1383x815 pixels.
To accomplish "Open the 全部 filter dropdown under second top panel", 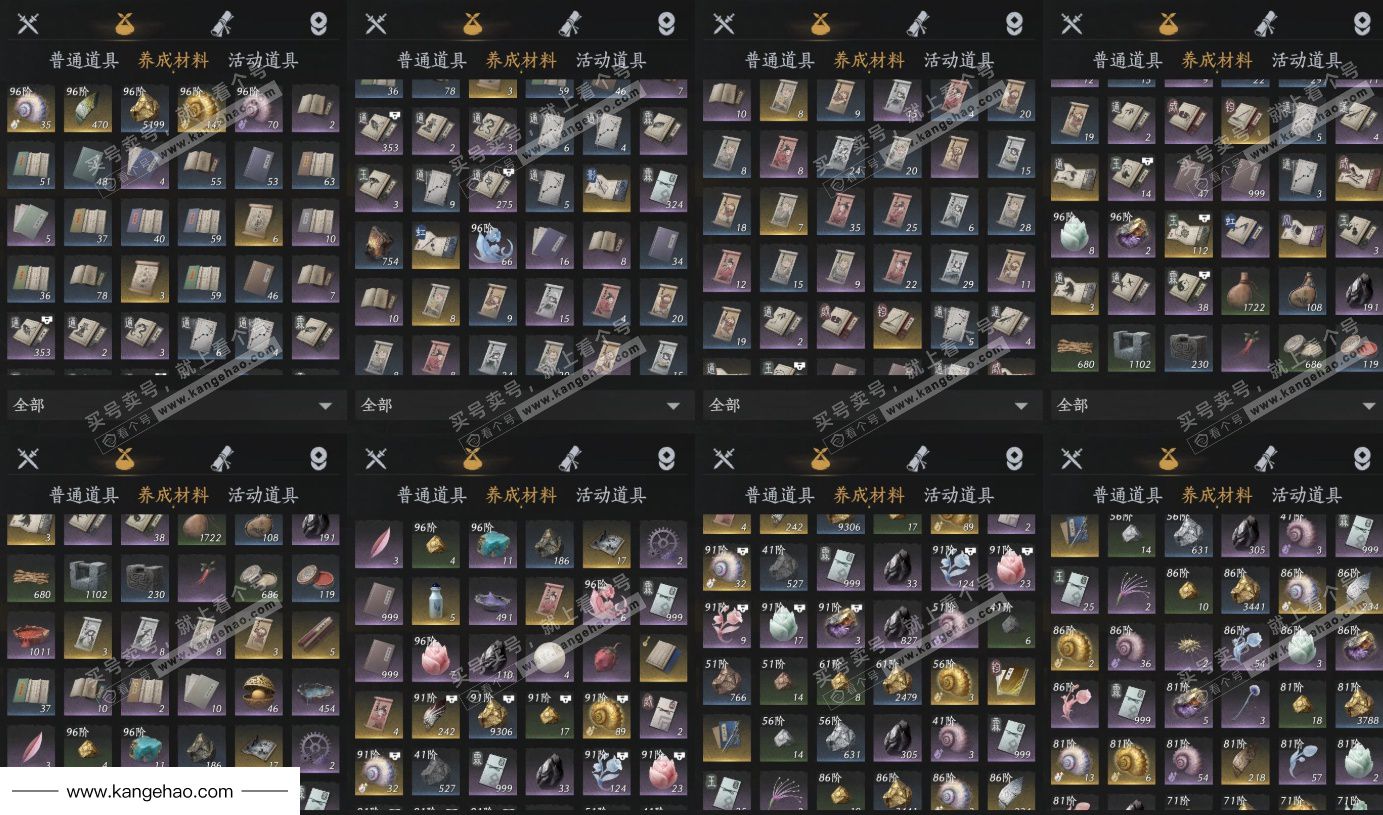I will click(521, 405).
